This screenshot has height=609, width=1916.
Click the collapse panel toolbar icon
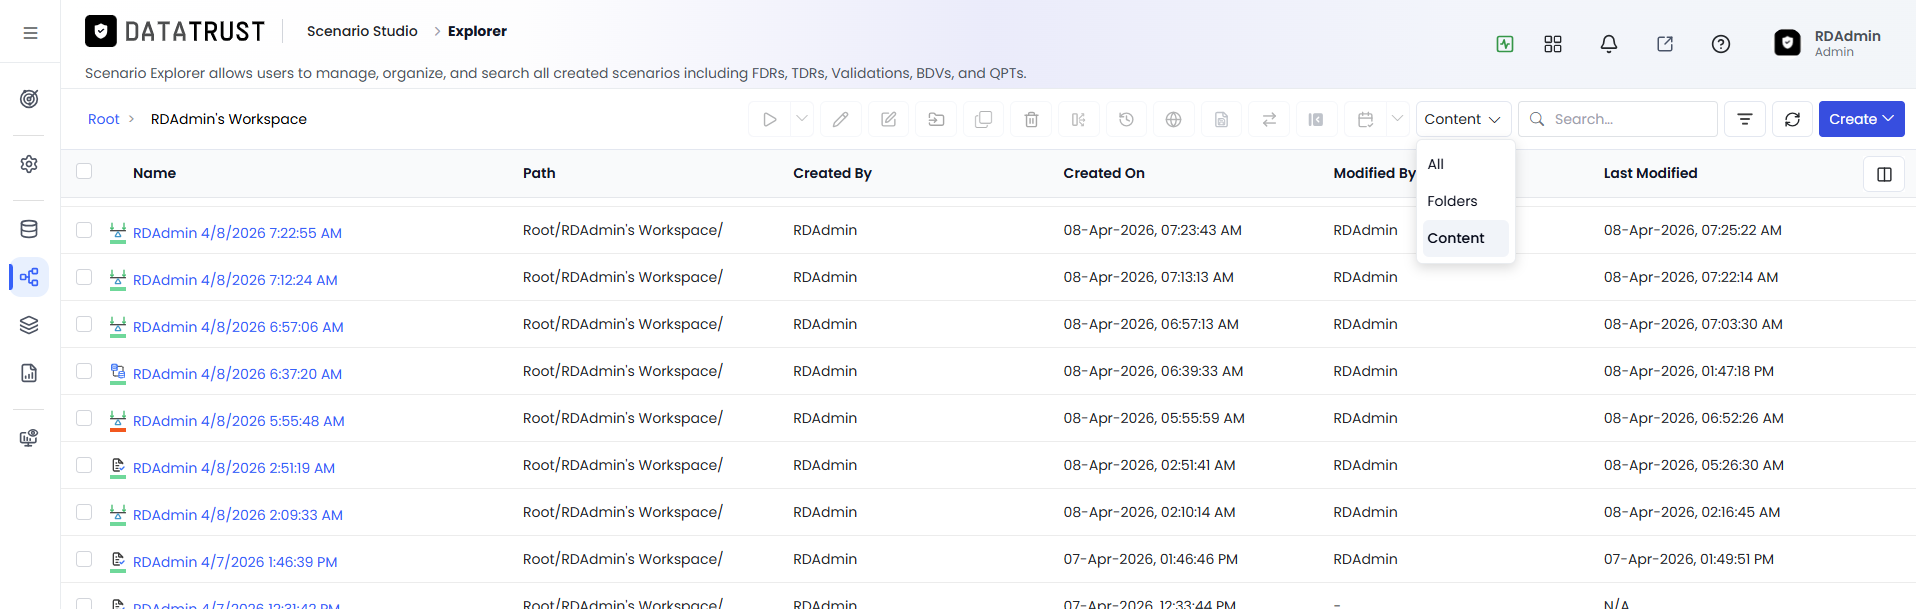click(1316, 119)
